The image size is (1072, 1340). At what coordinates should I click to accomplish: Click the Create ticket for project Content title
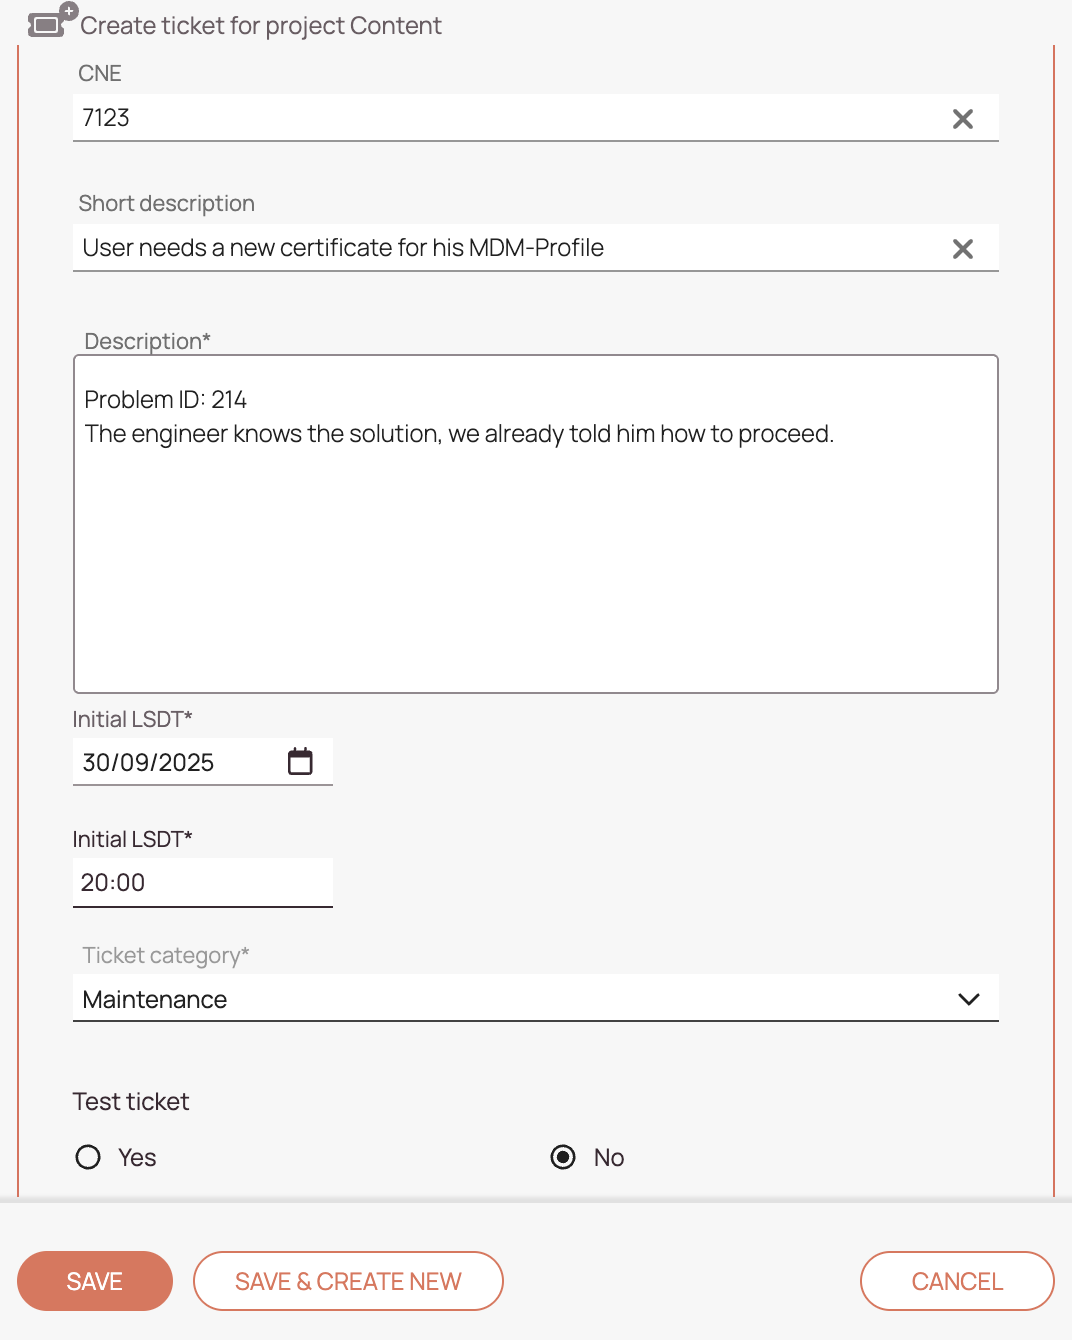(261, 26)
